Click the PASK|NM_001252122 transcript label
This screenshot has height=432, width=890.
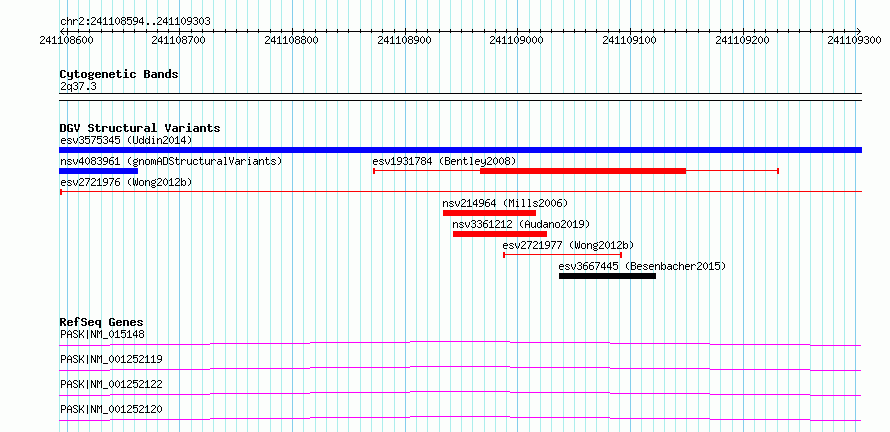tap(111, 384)
